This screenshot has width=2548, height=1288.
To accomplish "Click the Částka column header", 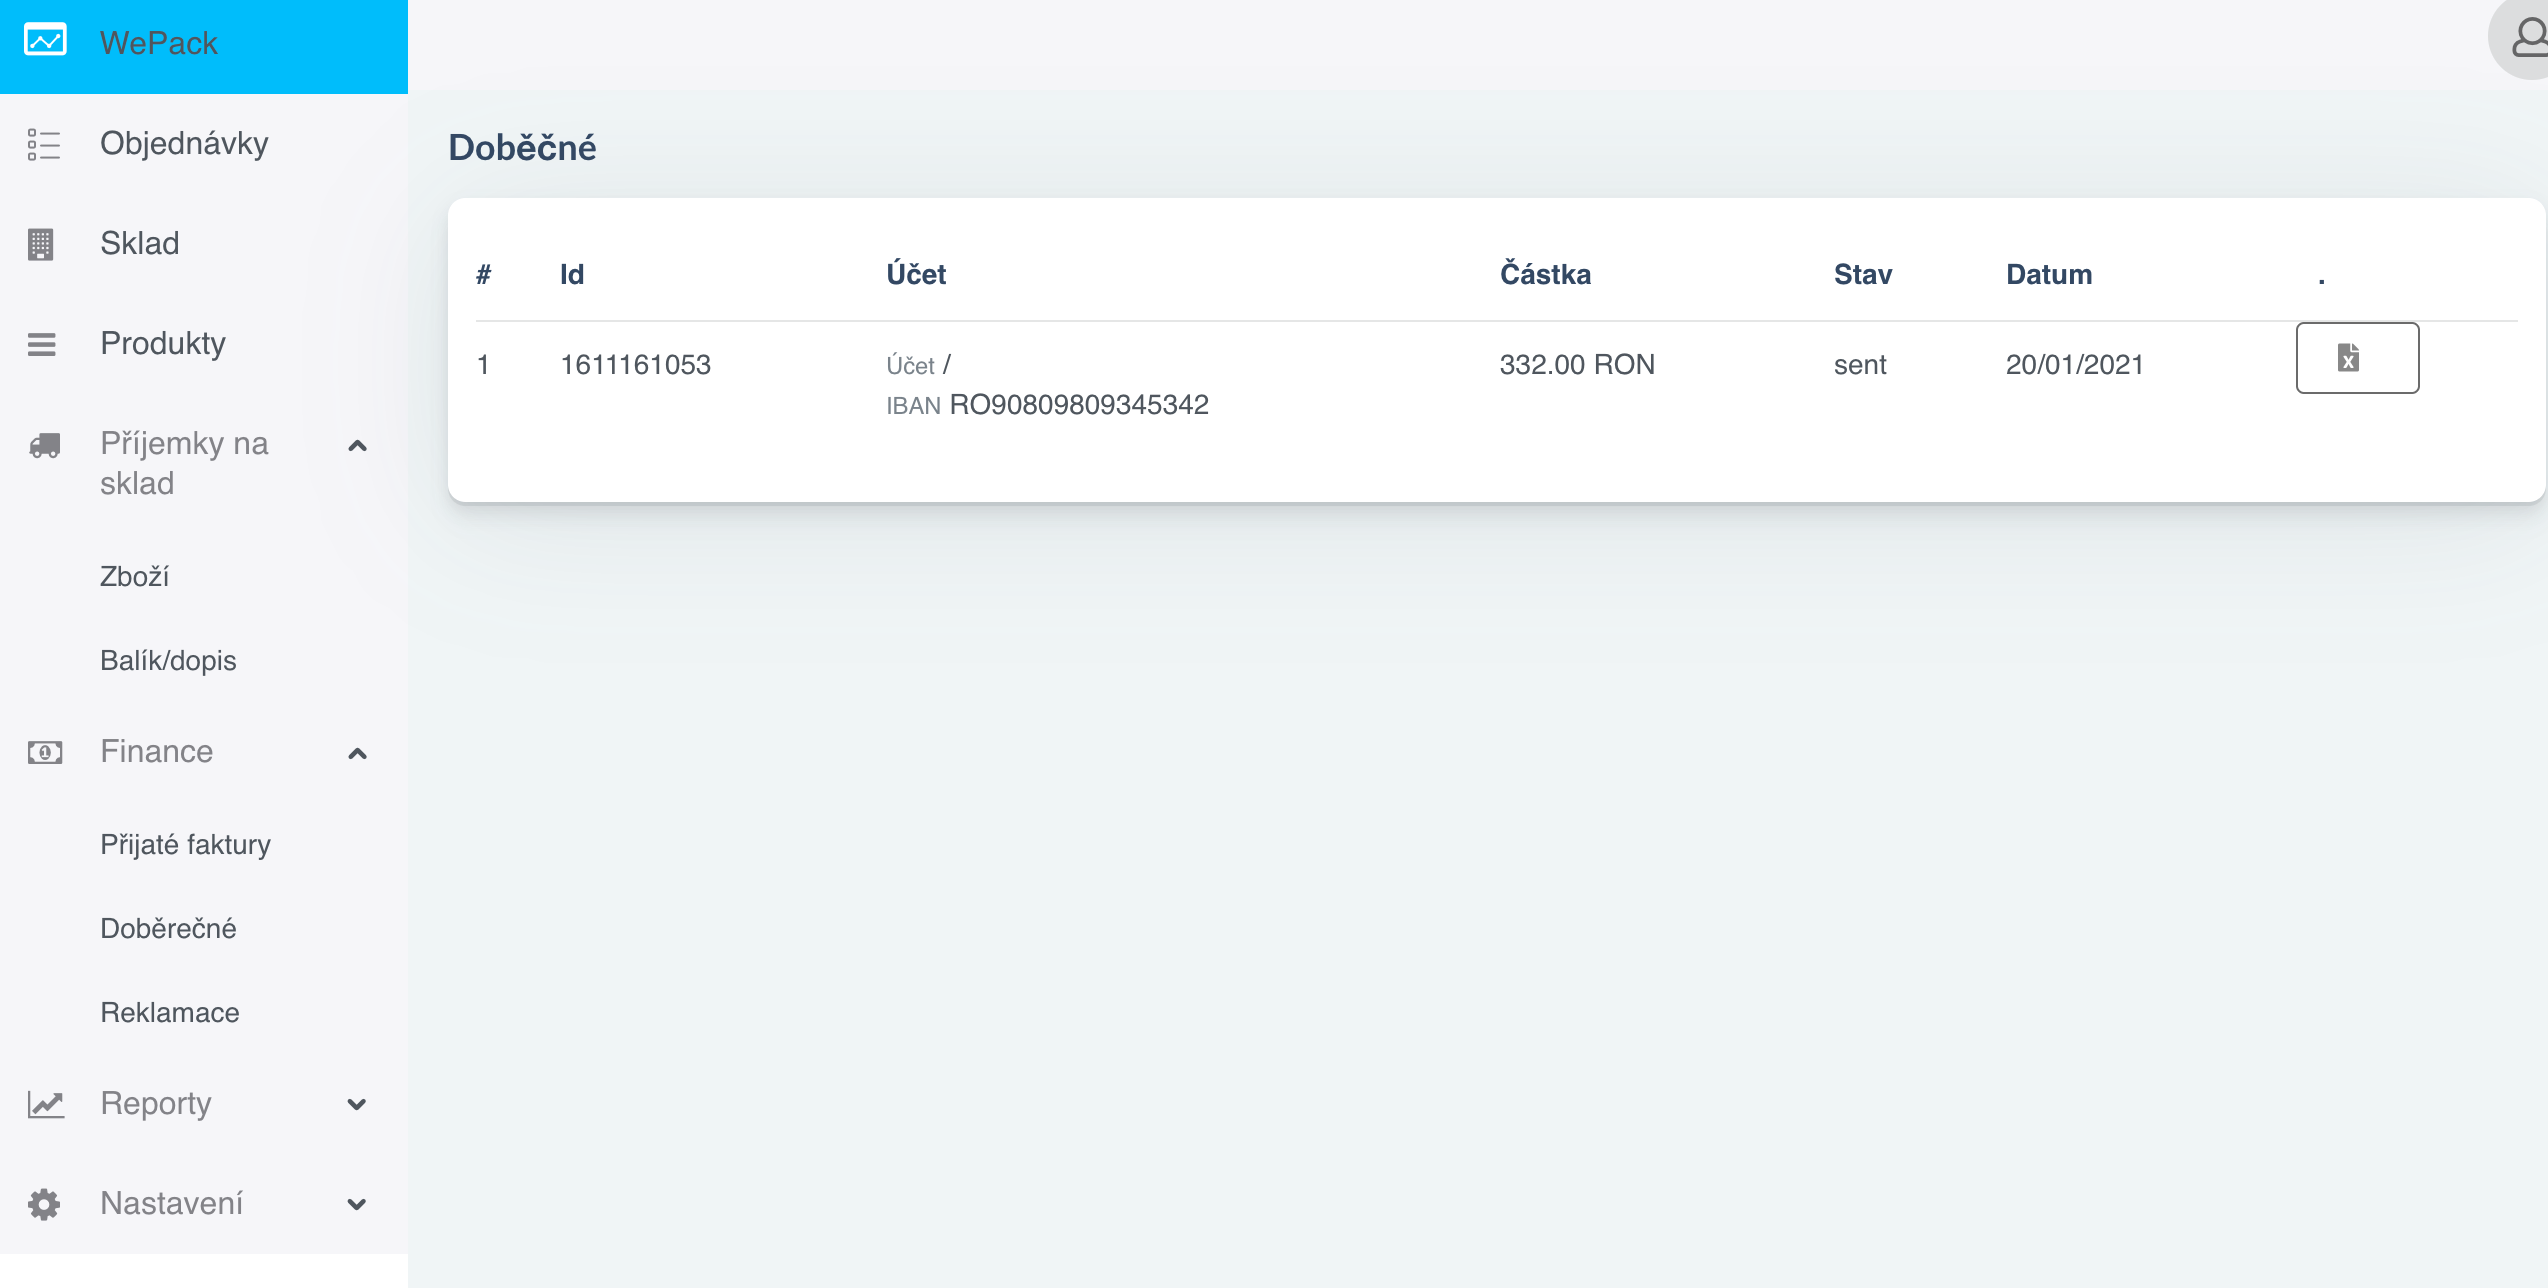I will (x=1545, y=274).
